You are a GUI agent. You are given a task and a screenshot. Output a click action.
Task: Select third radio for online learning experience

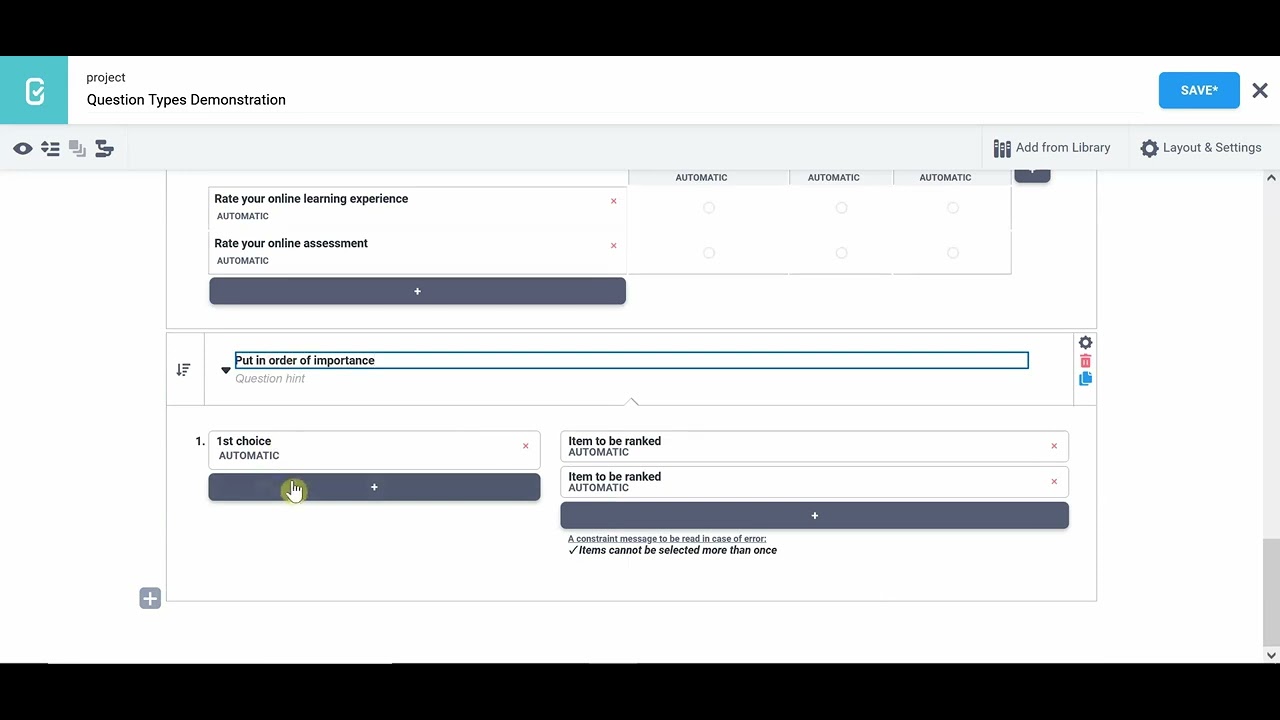point(953,208)
